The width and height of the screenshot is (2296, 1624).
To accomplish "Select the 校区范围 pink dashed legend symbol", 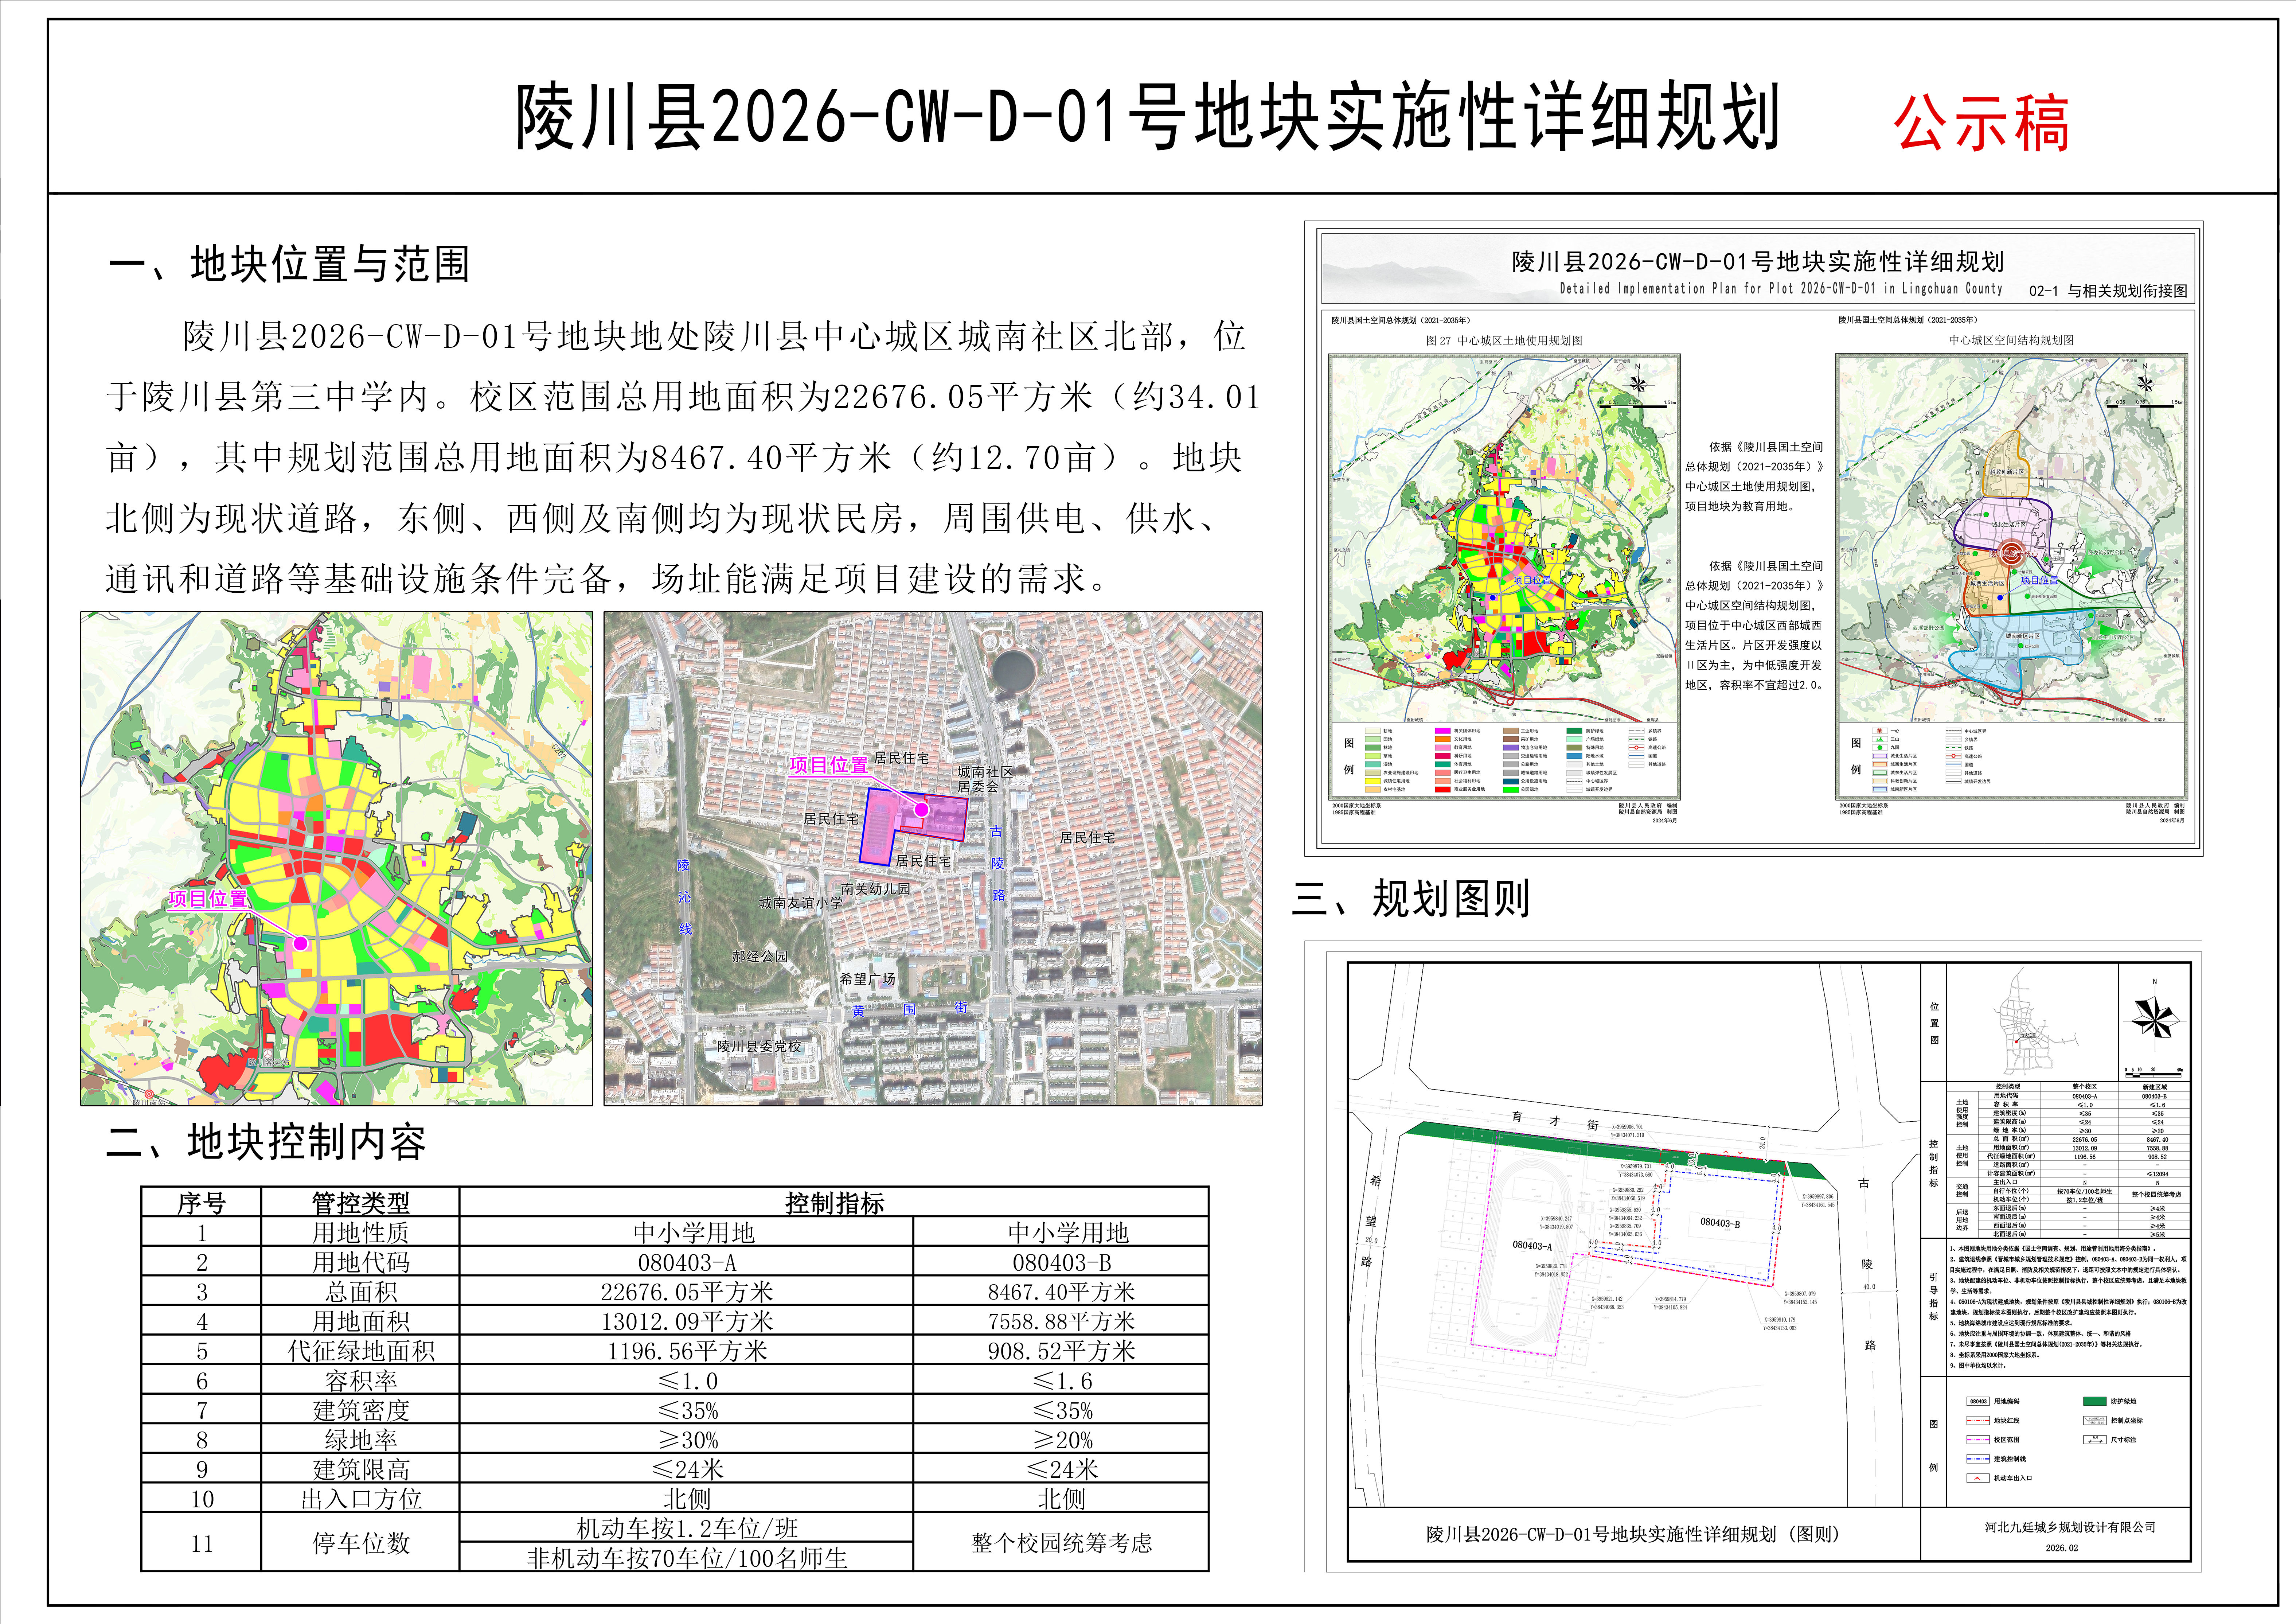I will click(x=1978, y=1440).
